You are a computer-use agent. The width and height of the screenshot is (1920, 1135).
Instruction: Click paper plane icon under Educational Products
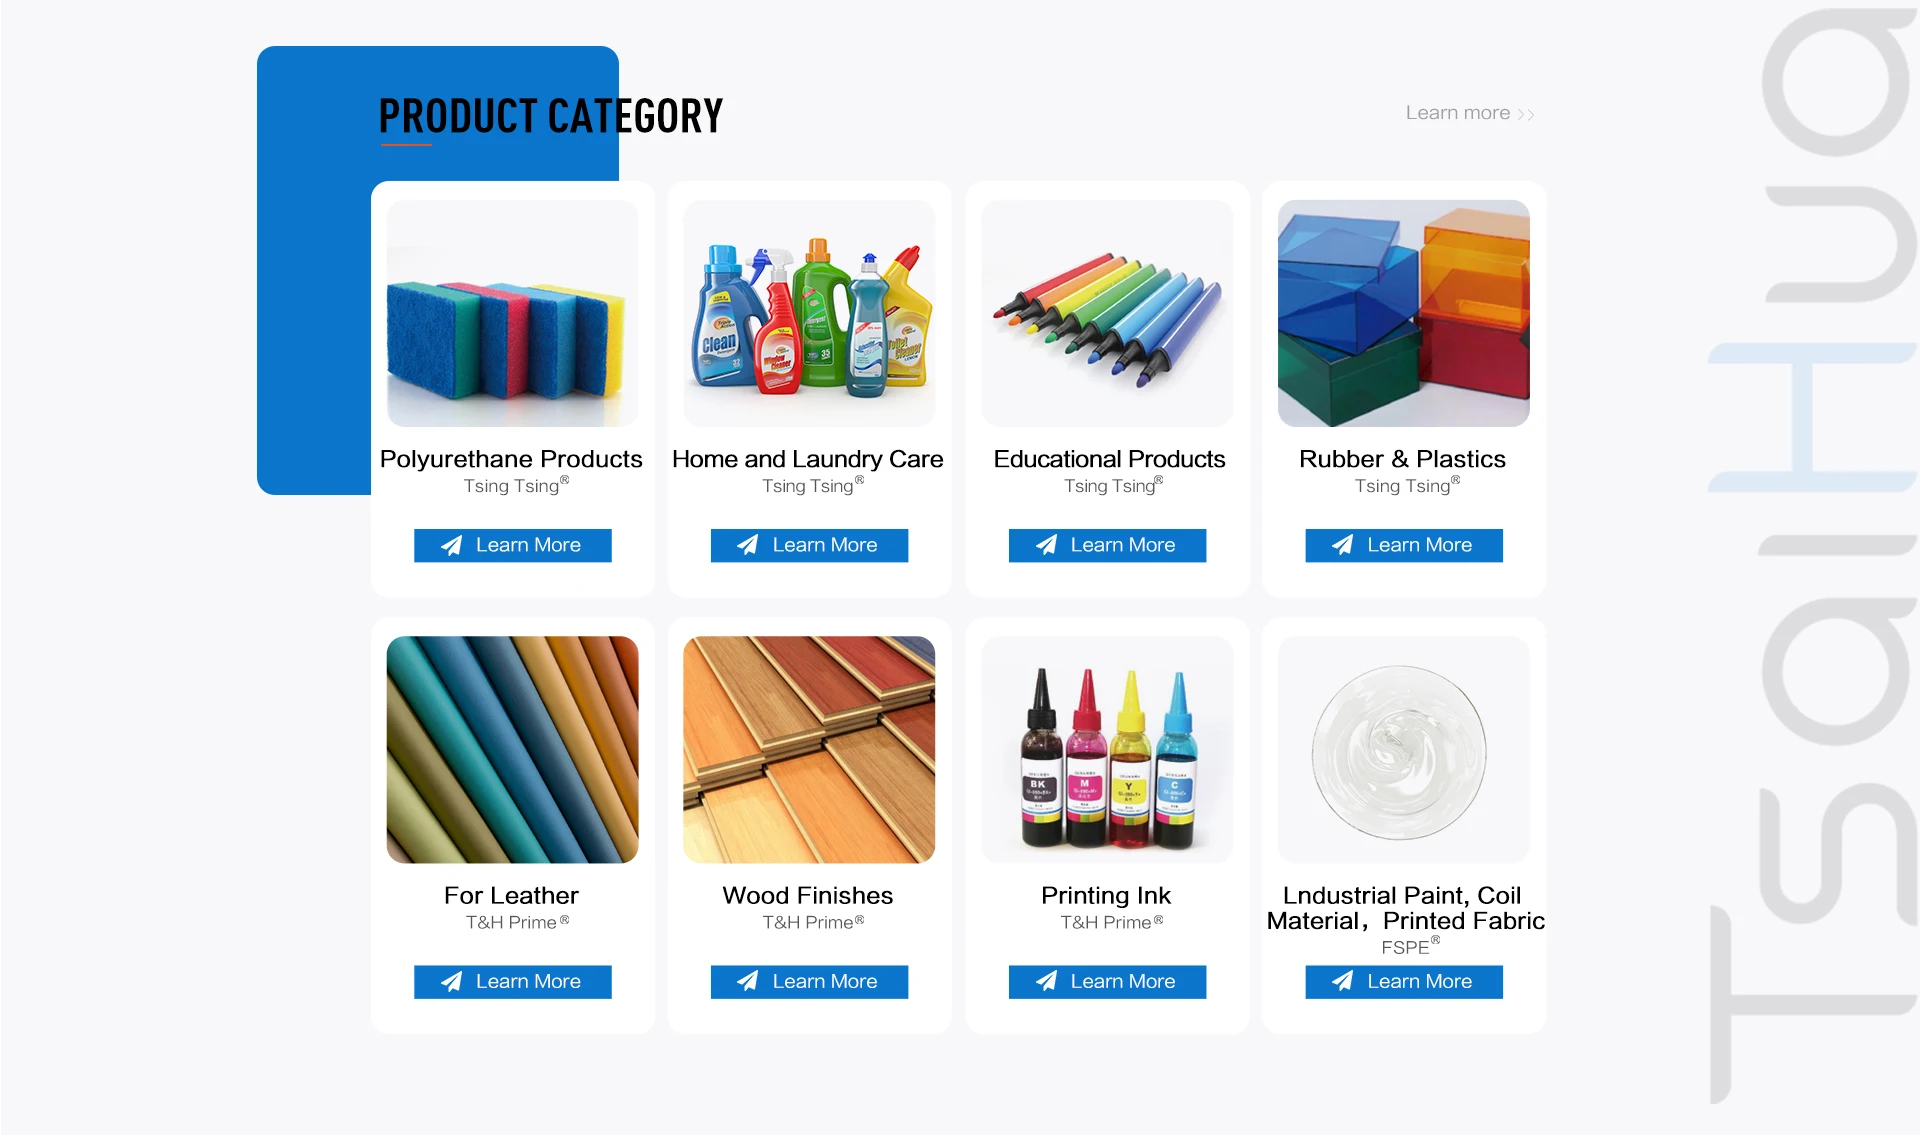[x=1046, y=545]
